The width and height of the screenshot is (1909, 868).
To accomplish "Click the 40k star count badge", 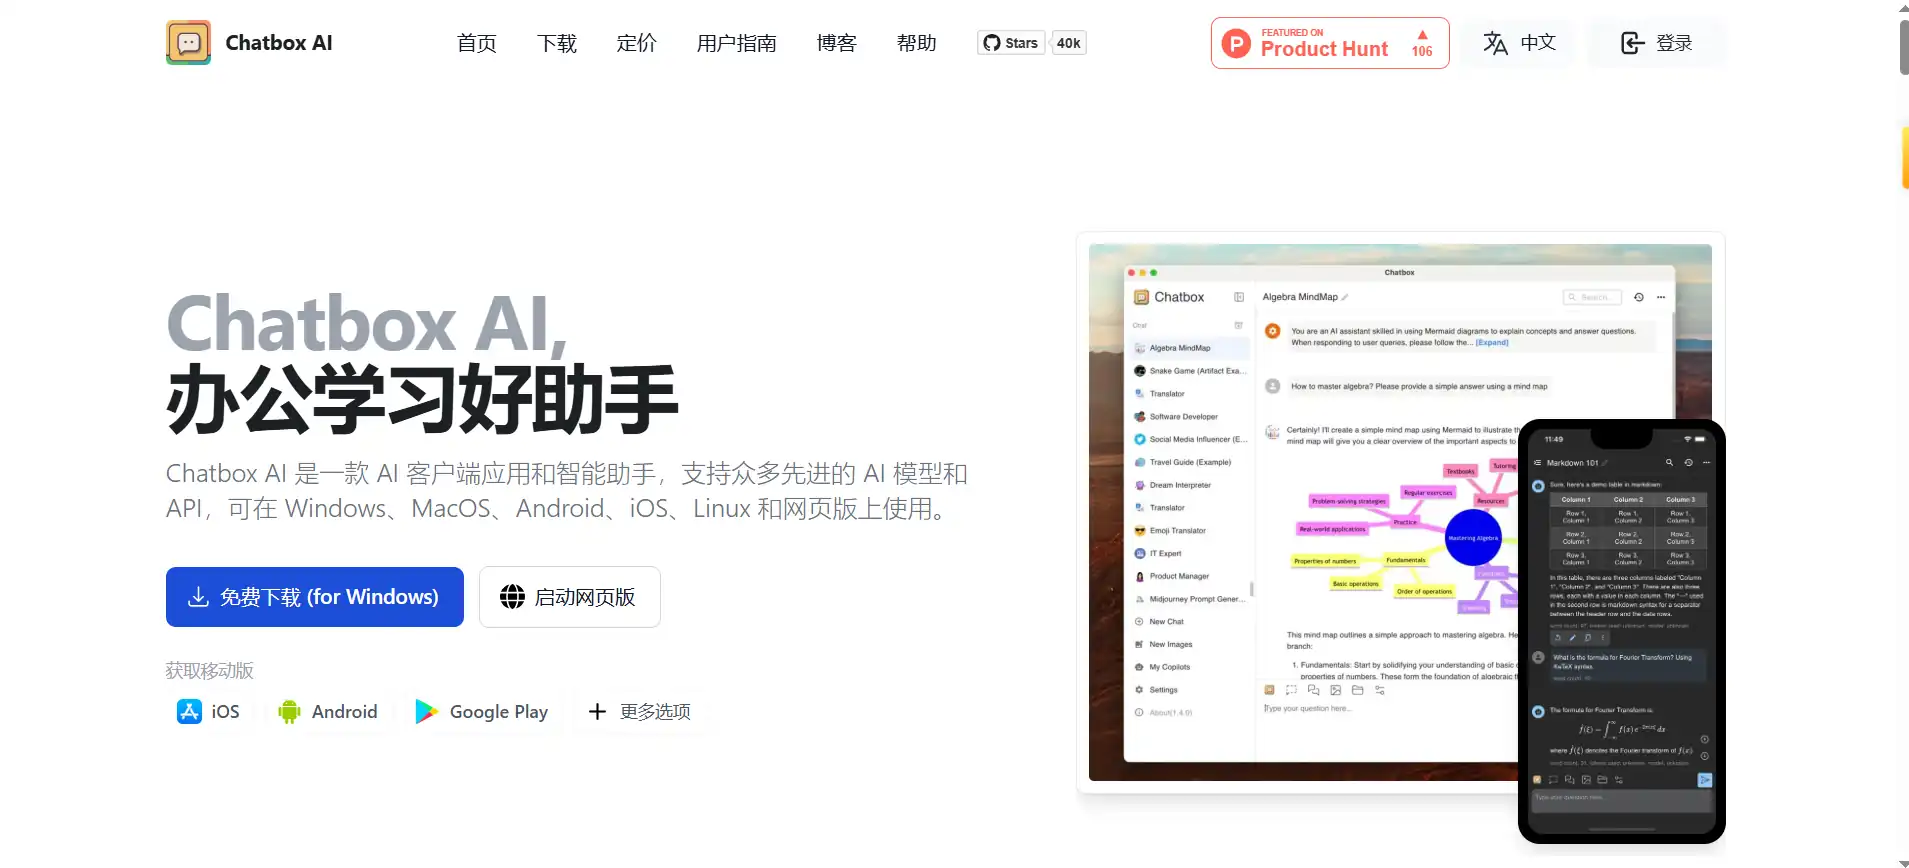I will pos(1069,43).
